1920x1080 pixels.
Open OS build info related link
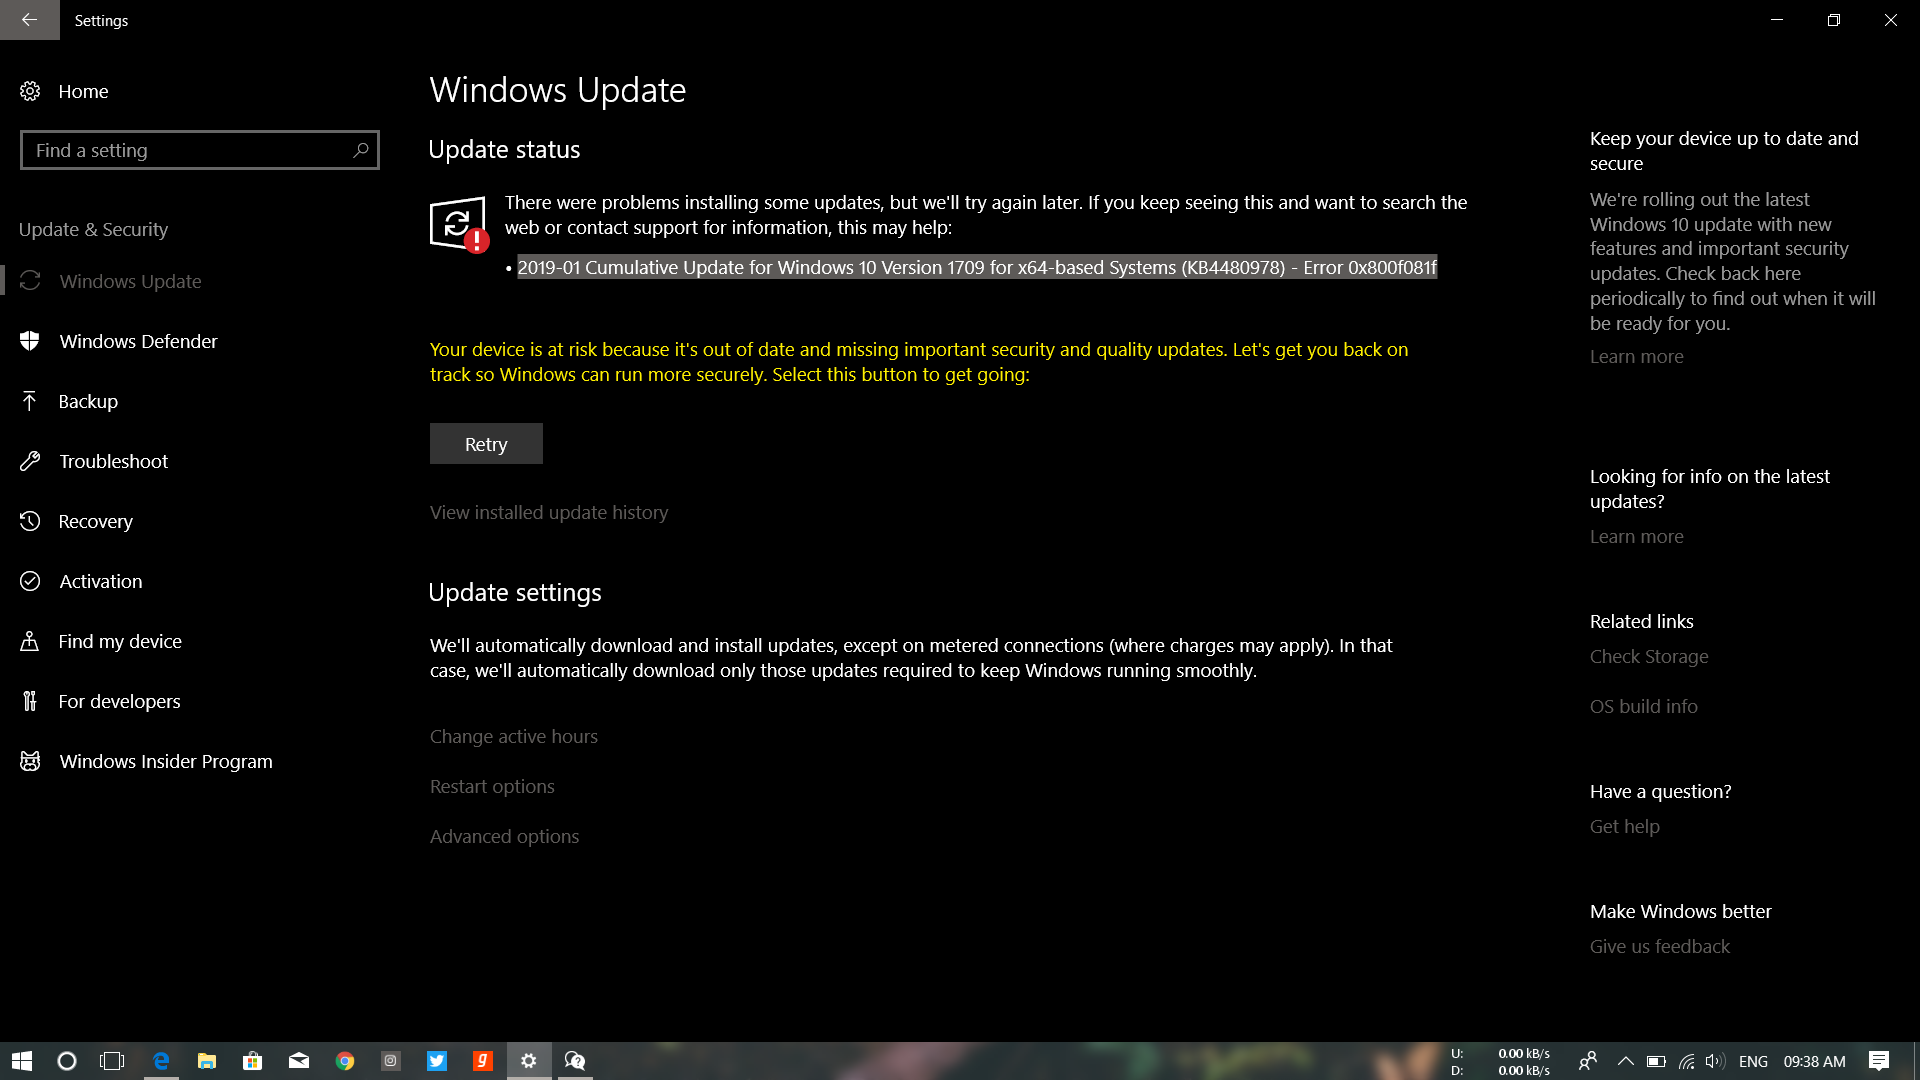pyautogui.click(x=1643, y=706)
